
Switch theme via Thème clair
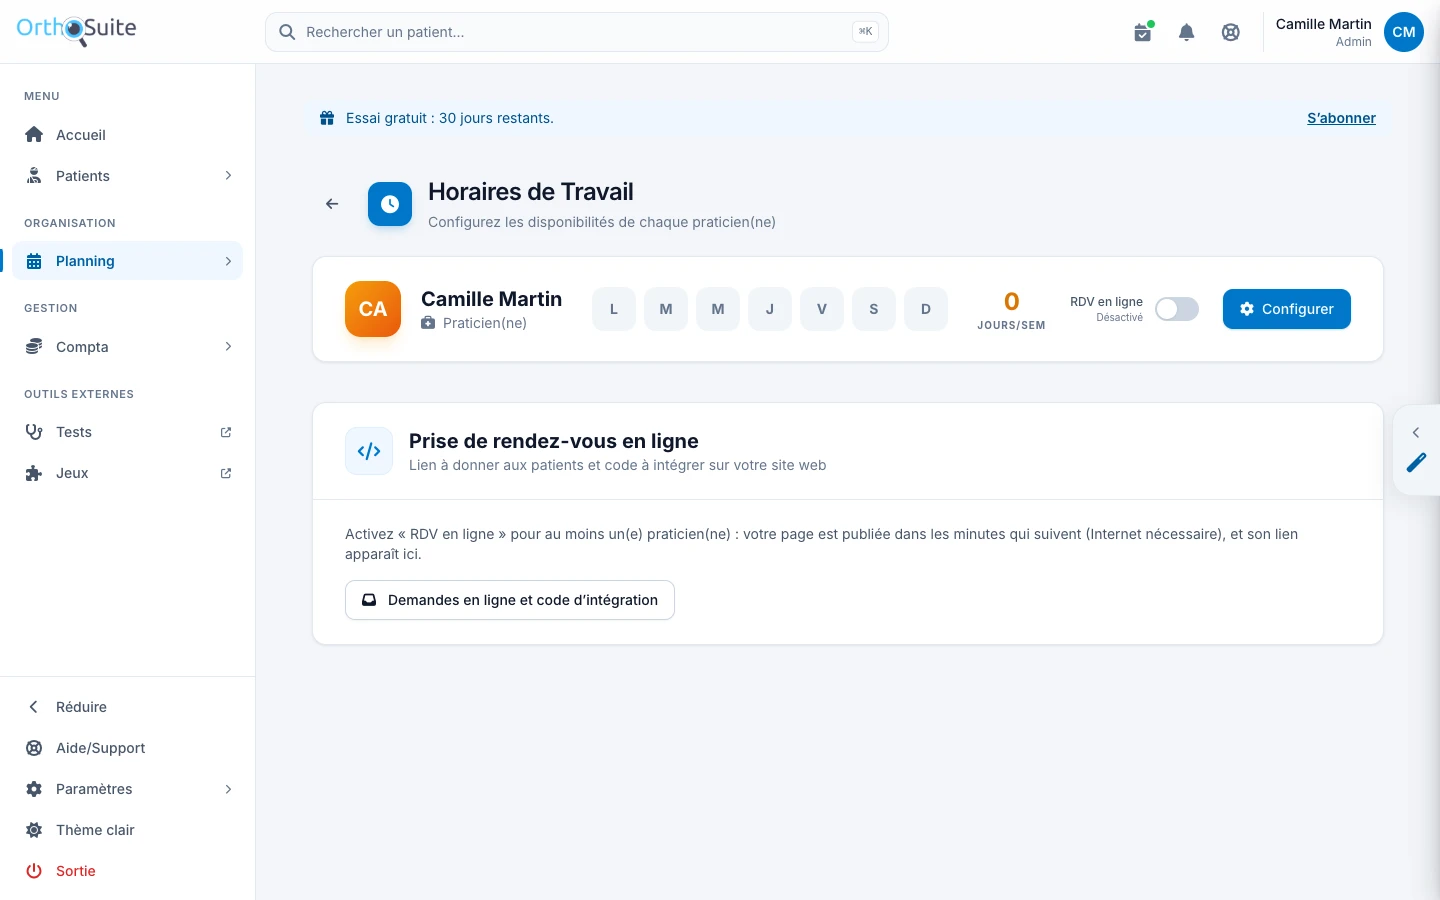click(128, 830)
